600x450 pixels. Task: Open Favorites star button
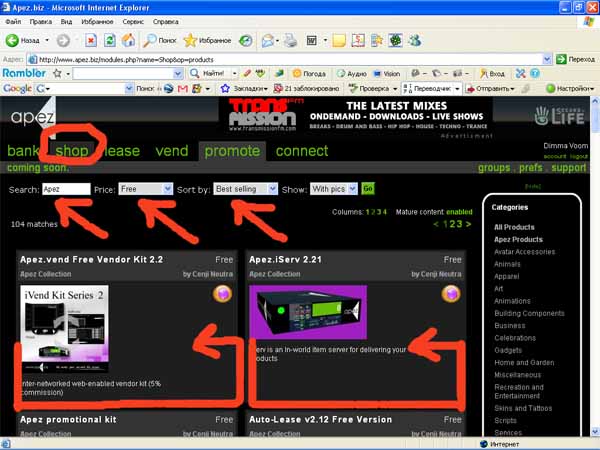(x=207, y=40)
